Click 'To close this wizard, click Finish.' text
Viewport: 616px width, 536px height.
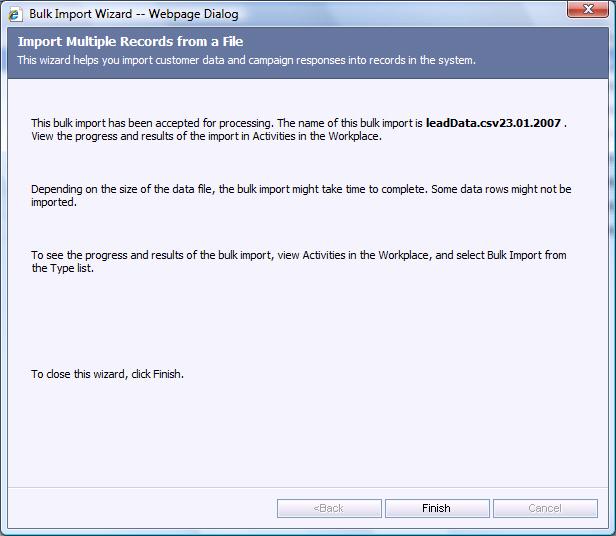click(107, 374)
